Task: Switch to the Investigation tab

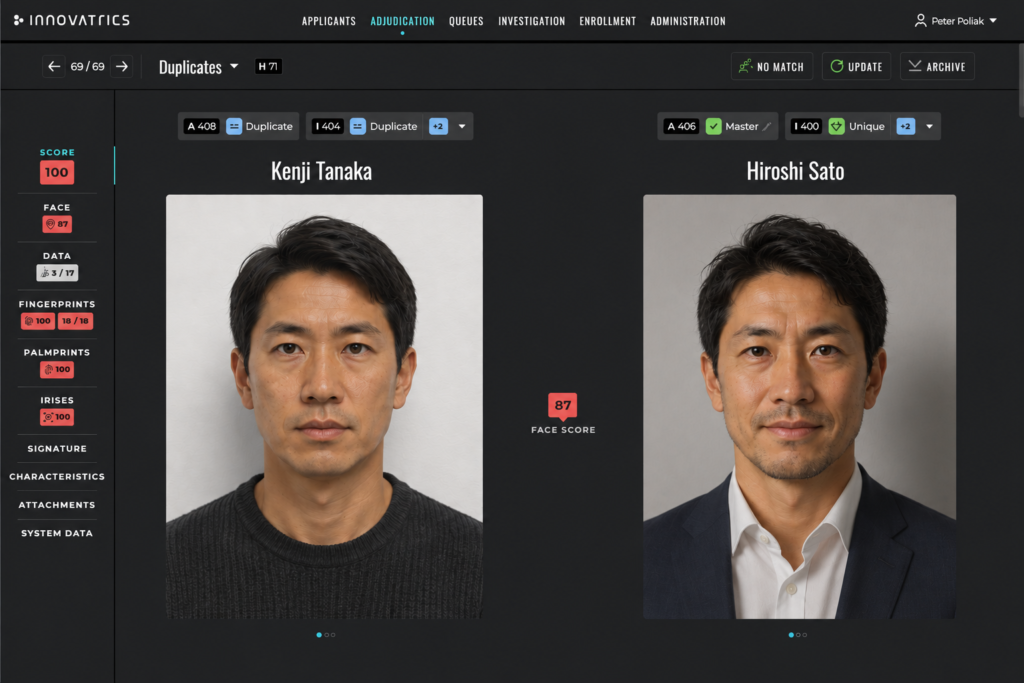Action: 532,21
